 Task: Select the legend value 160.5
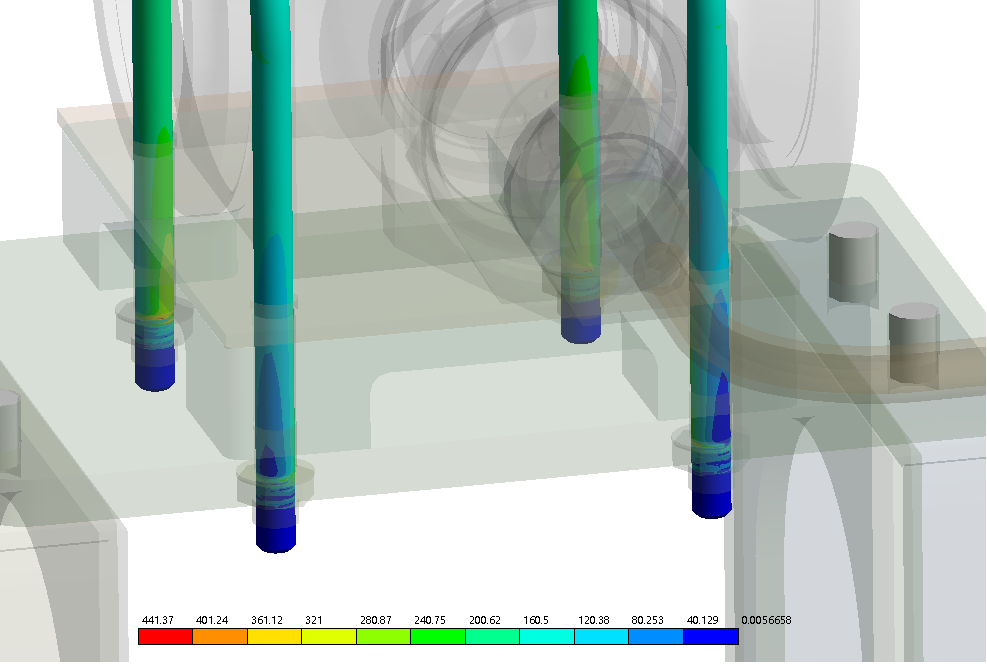point(536,620)
